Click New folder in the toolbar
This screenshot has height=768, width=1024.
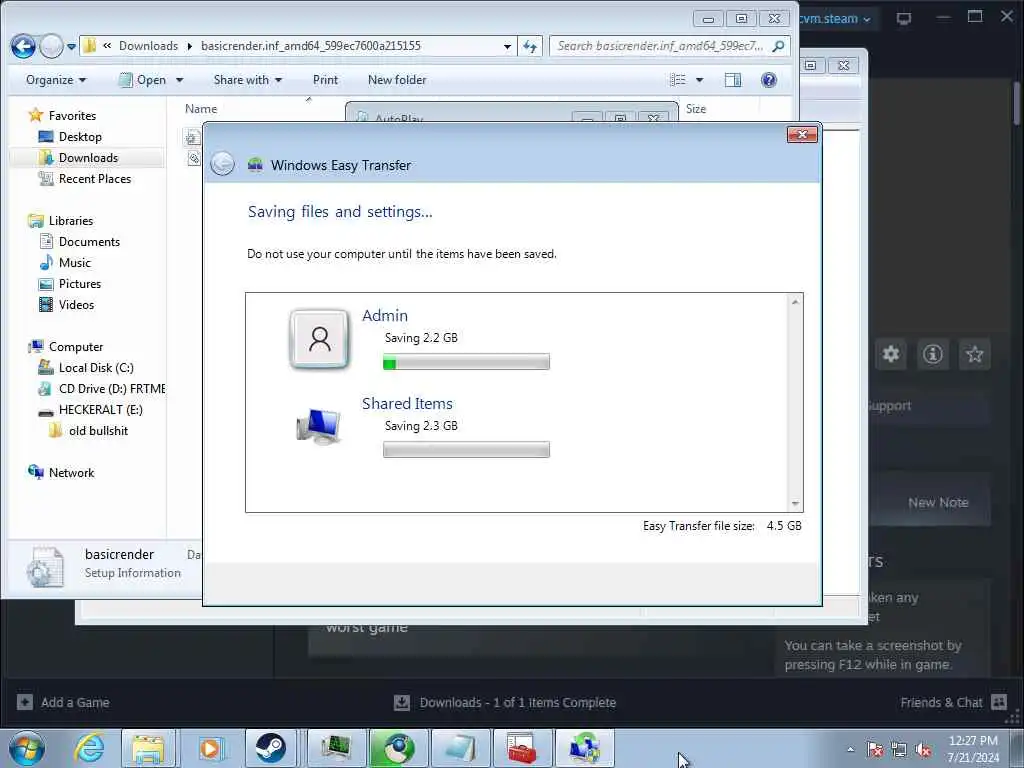(x=397, y=80)
